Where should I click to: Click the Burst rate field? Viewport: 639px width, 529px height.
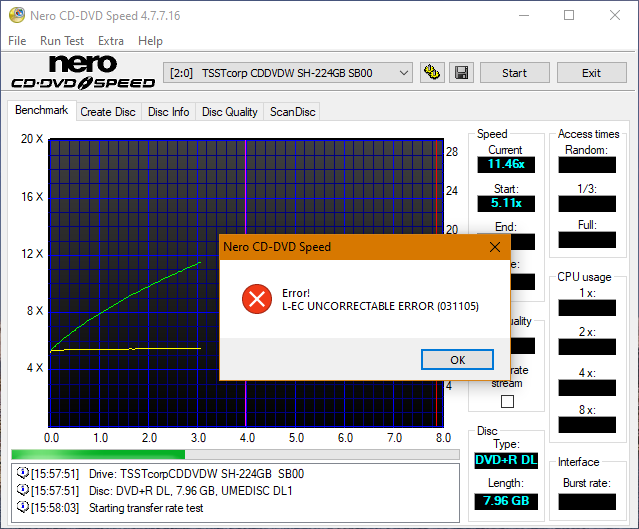pos(587,502)
